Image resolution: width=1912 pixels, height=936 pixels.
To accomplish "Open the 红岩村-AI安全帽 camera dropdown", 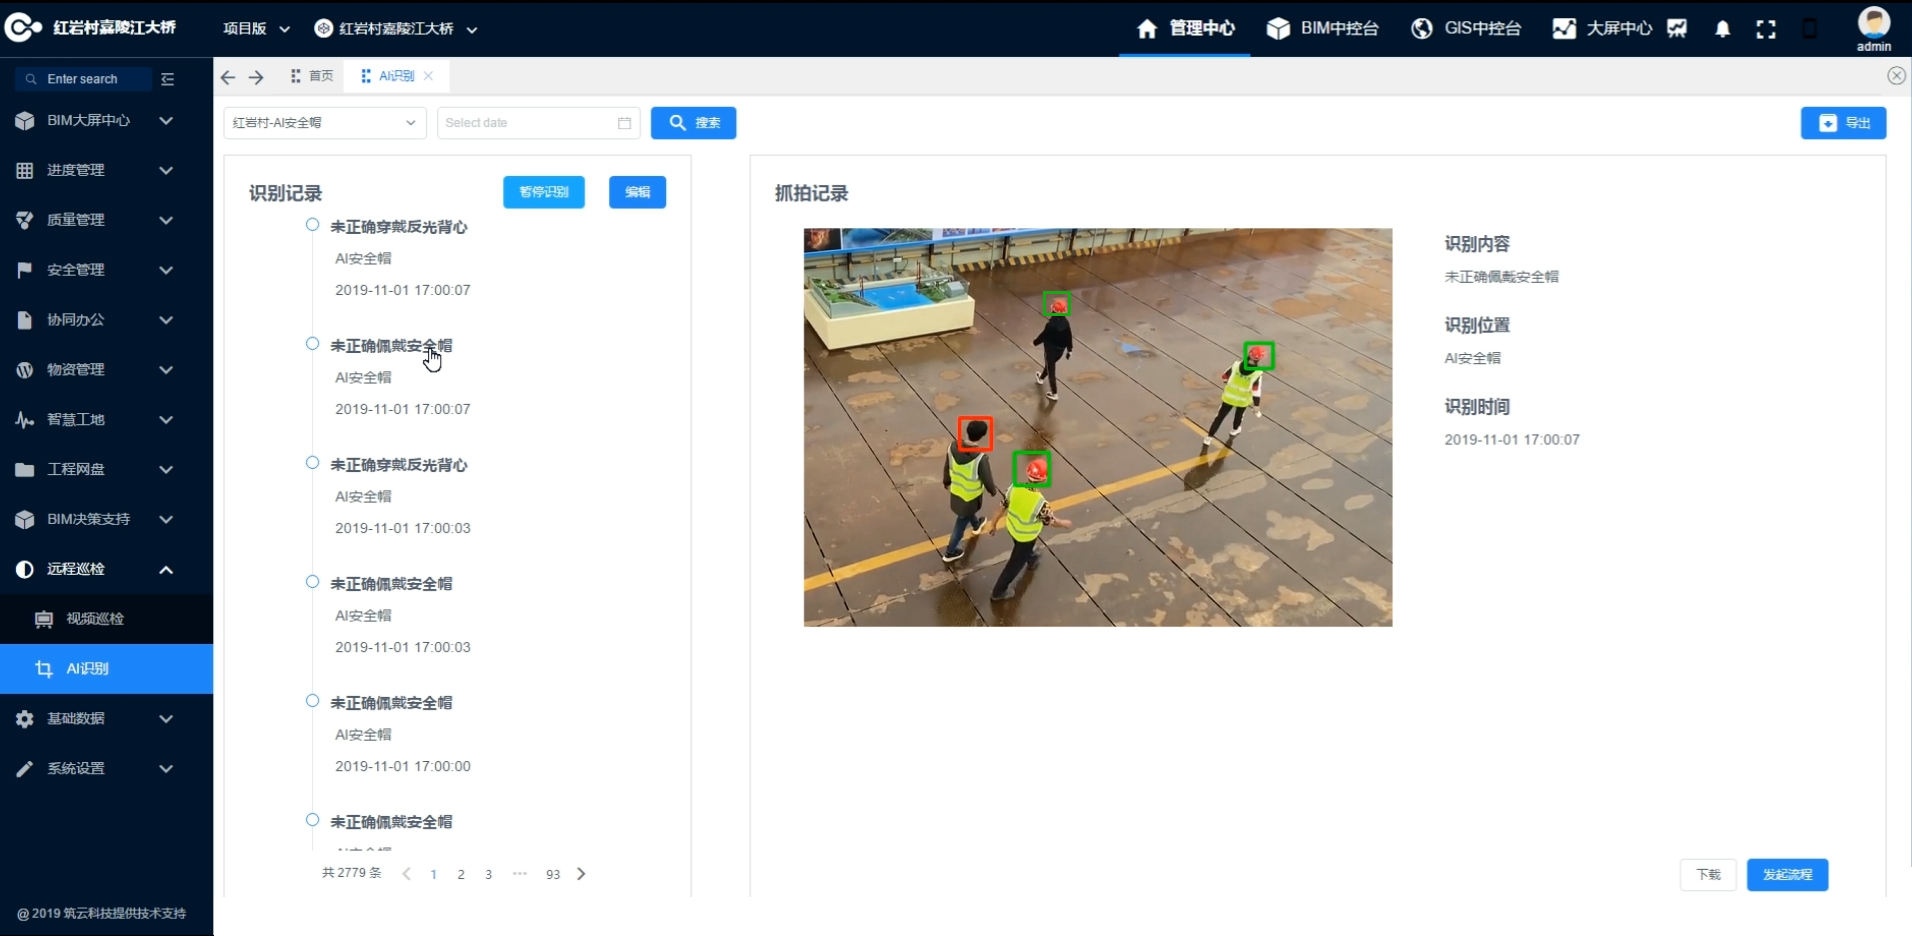I will tap(325, 123).
